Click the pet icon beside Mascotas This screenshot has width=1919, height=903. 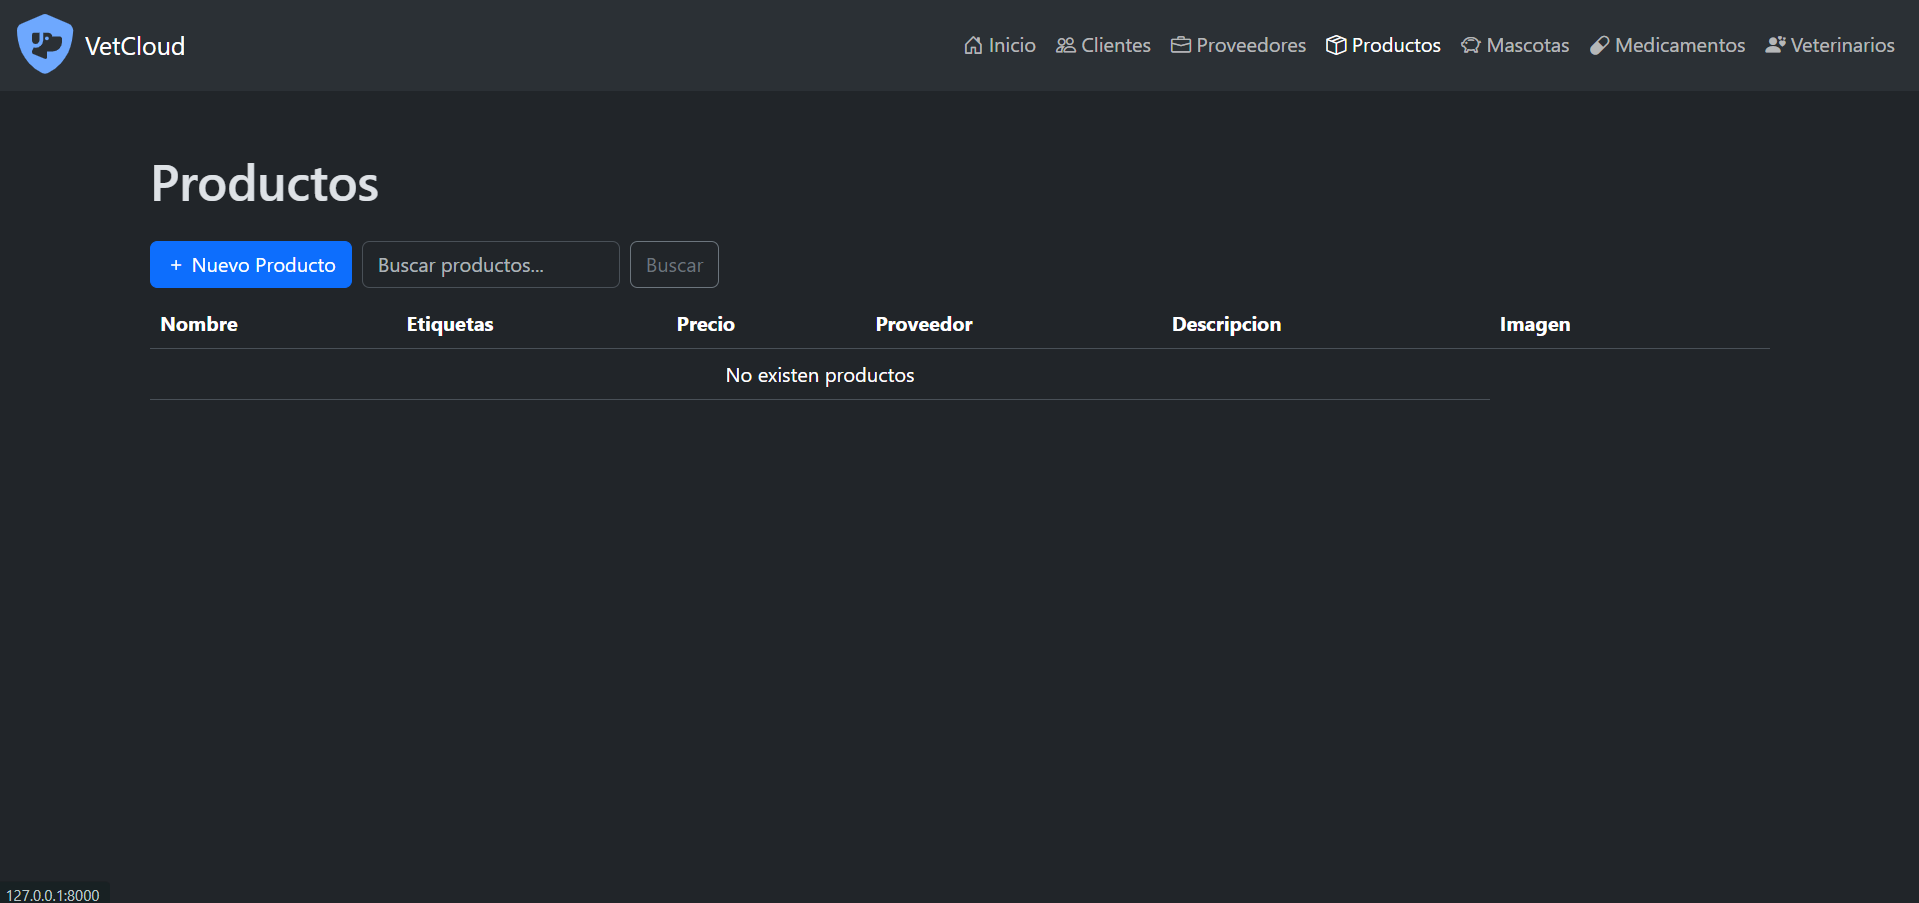(x=1470, y=45)
